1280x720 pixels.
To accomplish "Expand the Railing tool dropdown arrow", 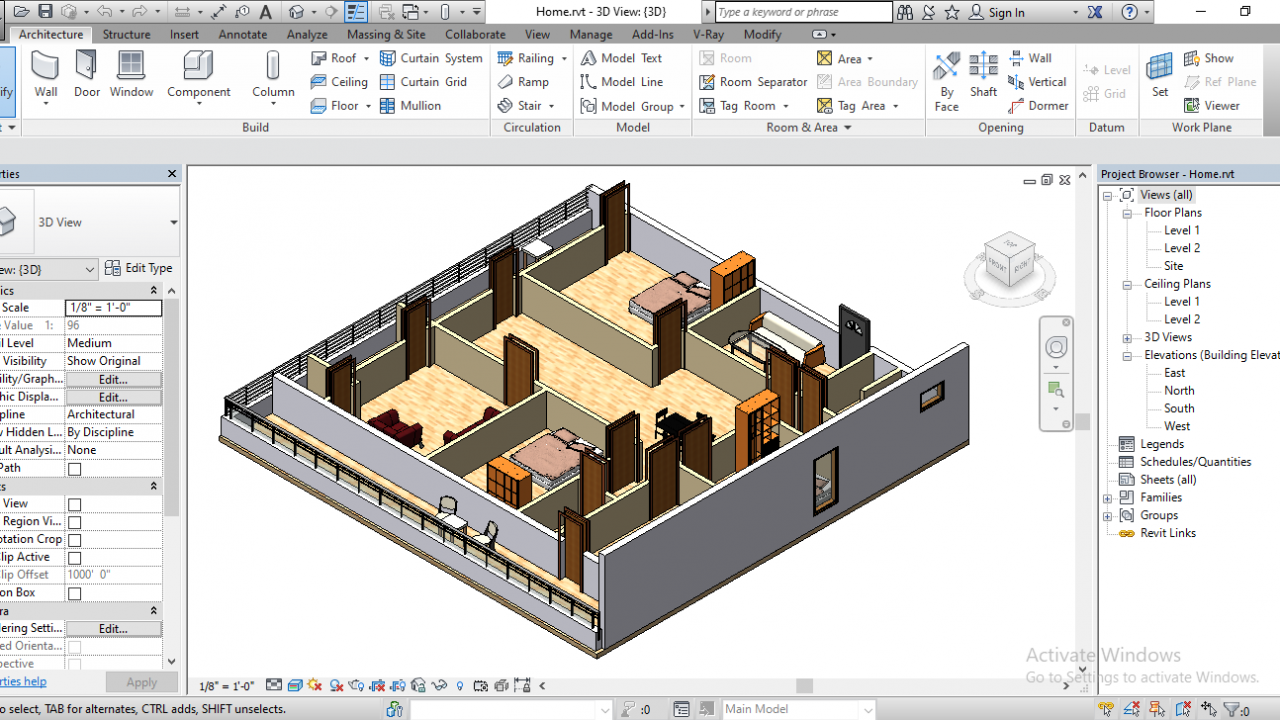I will (564, 59).
